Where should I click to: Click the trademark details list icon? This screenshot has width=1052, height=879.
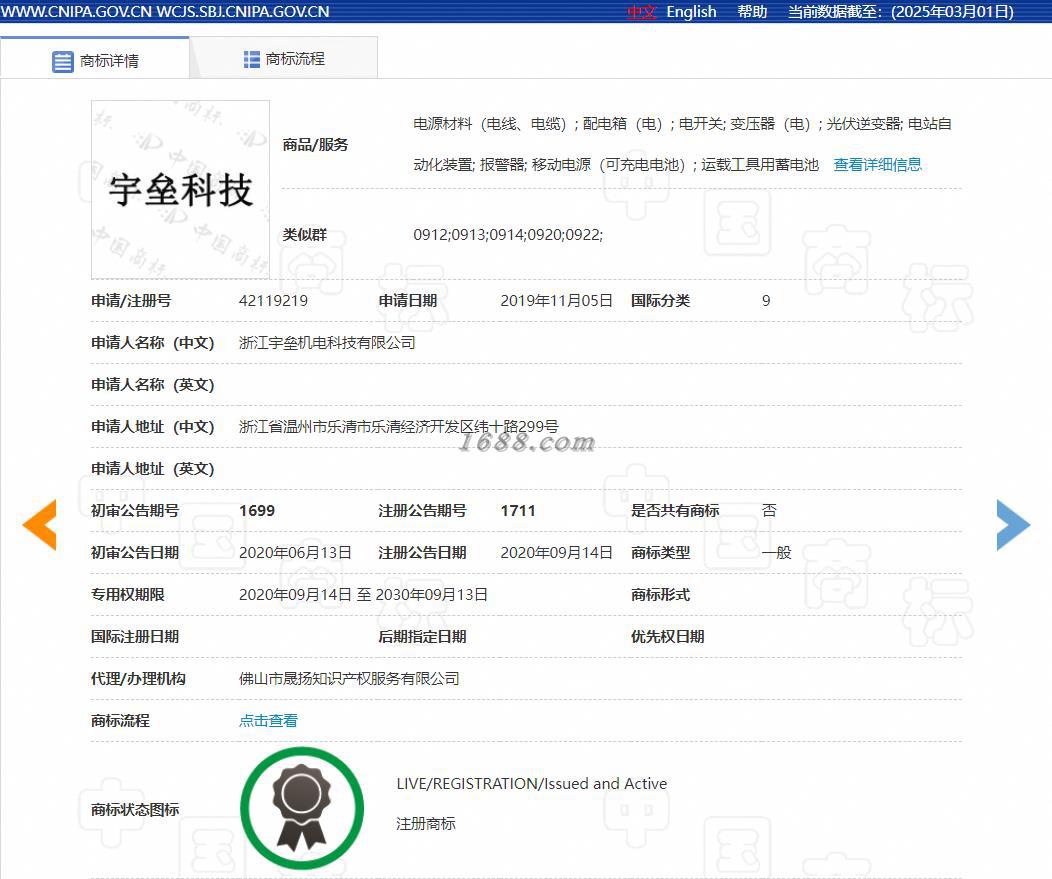[62, 61]
